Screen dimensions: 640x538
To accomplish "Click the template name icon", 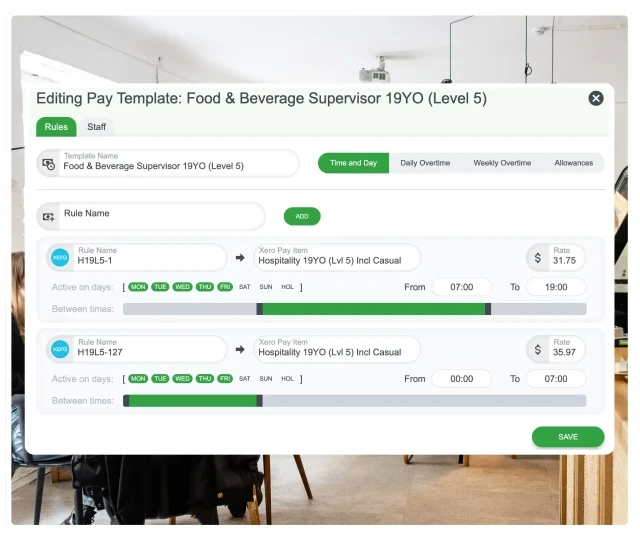I will pos(49,163).
